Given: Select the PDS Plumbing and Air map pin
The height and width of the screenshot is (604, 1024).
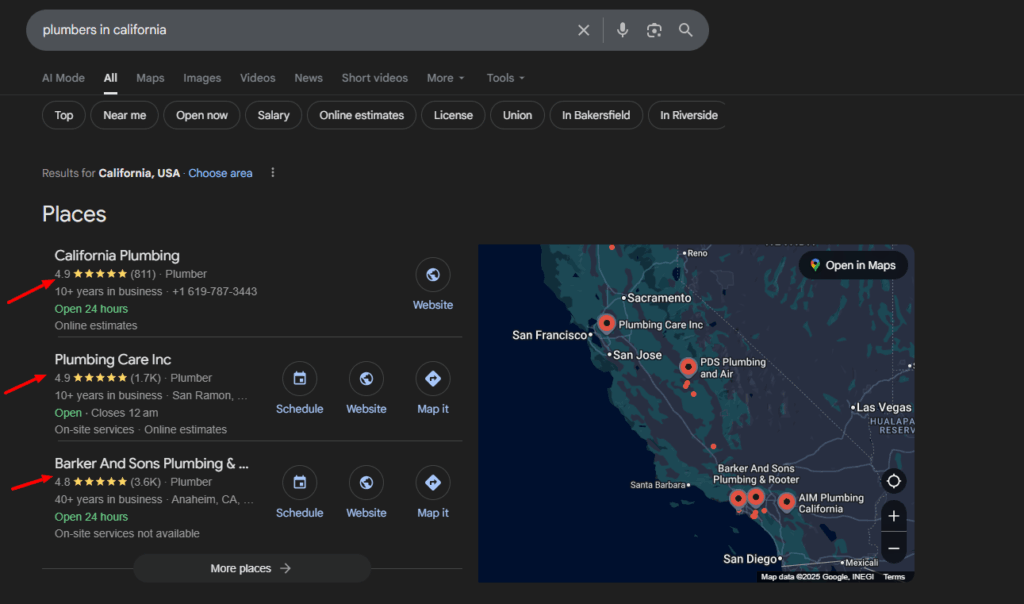Looking at the screenshot, I should [688, 367].
